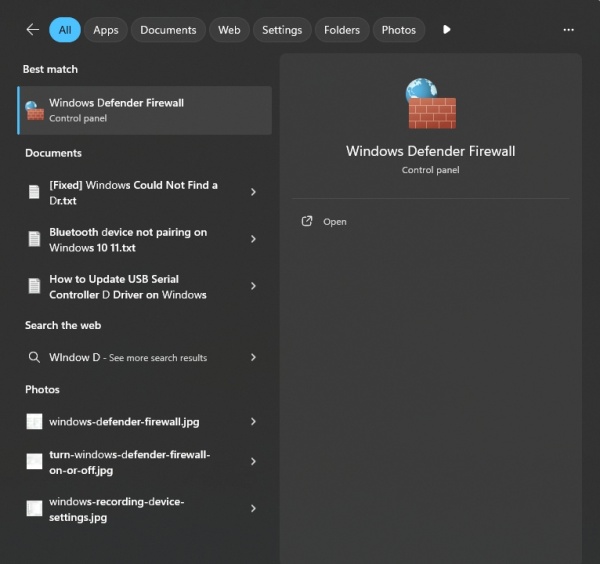Screen dimensions: 600x564
Task: Click the Open external-link icon
Action: [x=307, y=221]
